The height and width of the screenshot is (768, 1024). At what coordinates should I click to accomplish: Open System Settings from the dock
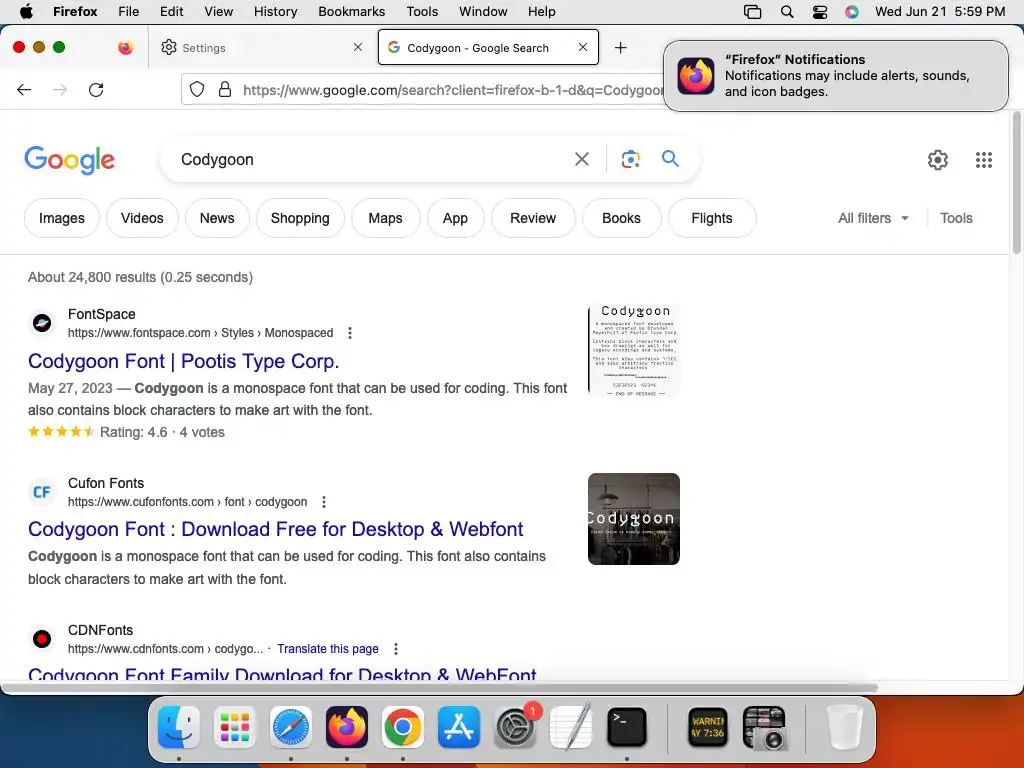(x=515, y=726)
